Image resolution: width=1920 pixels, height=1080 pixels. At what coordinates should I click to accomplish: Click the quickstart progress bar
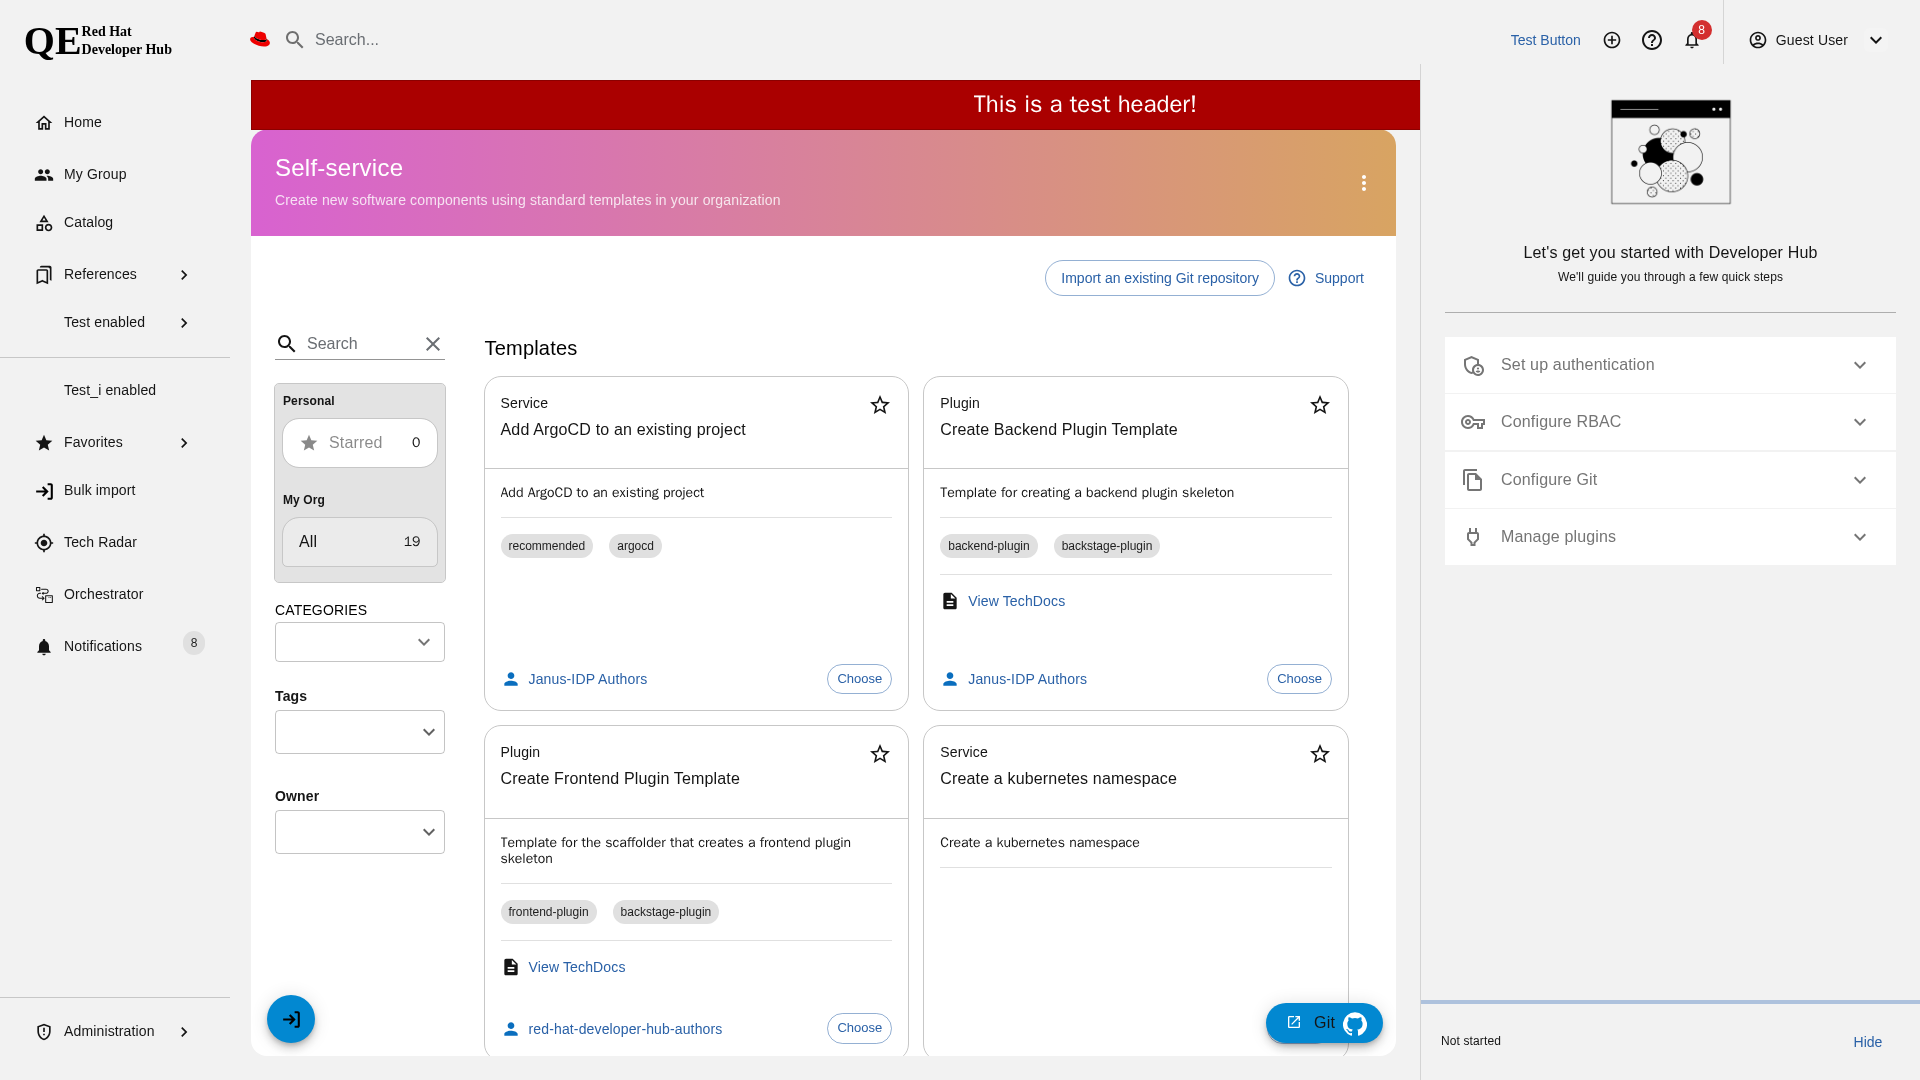tap(1670, 1002)
